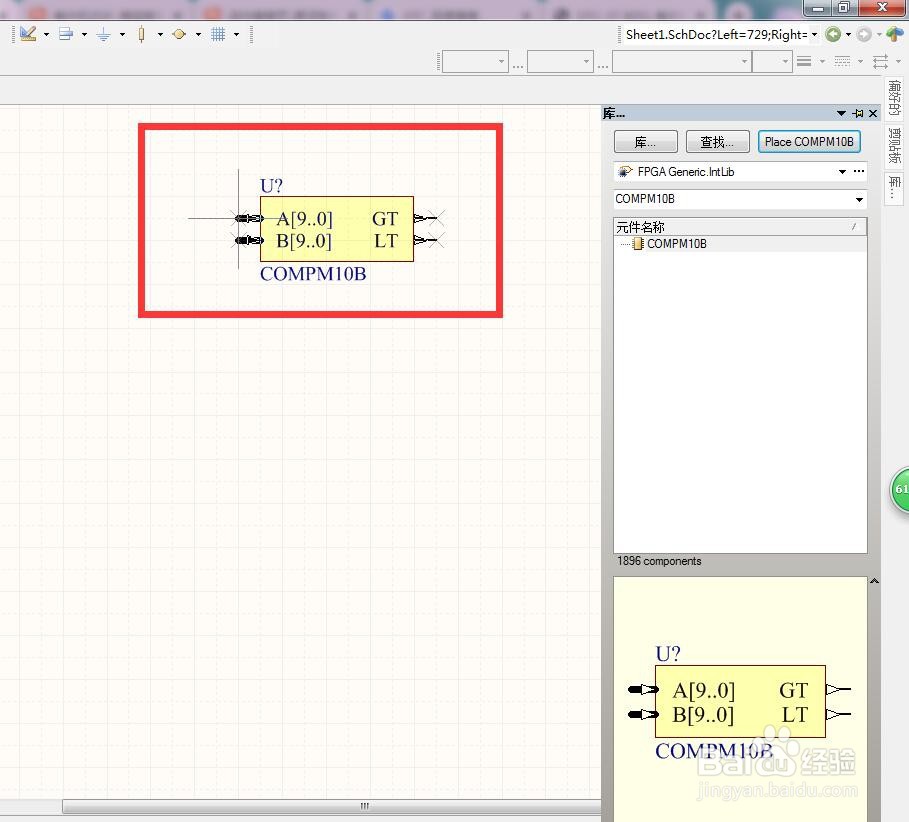Sort by 元件名称 column header
This screenshot has height=822, width=909.
740,227
